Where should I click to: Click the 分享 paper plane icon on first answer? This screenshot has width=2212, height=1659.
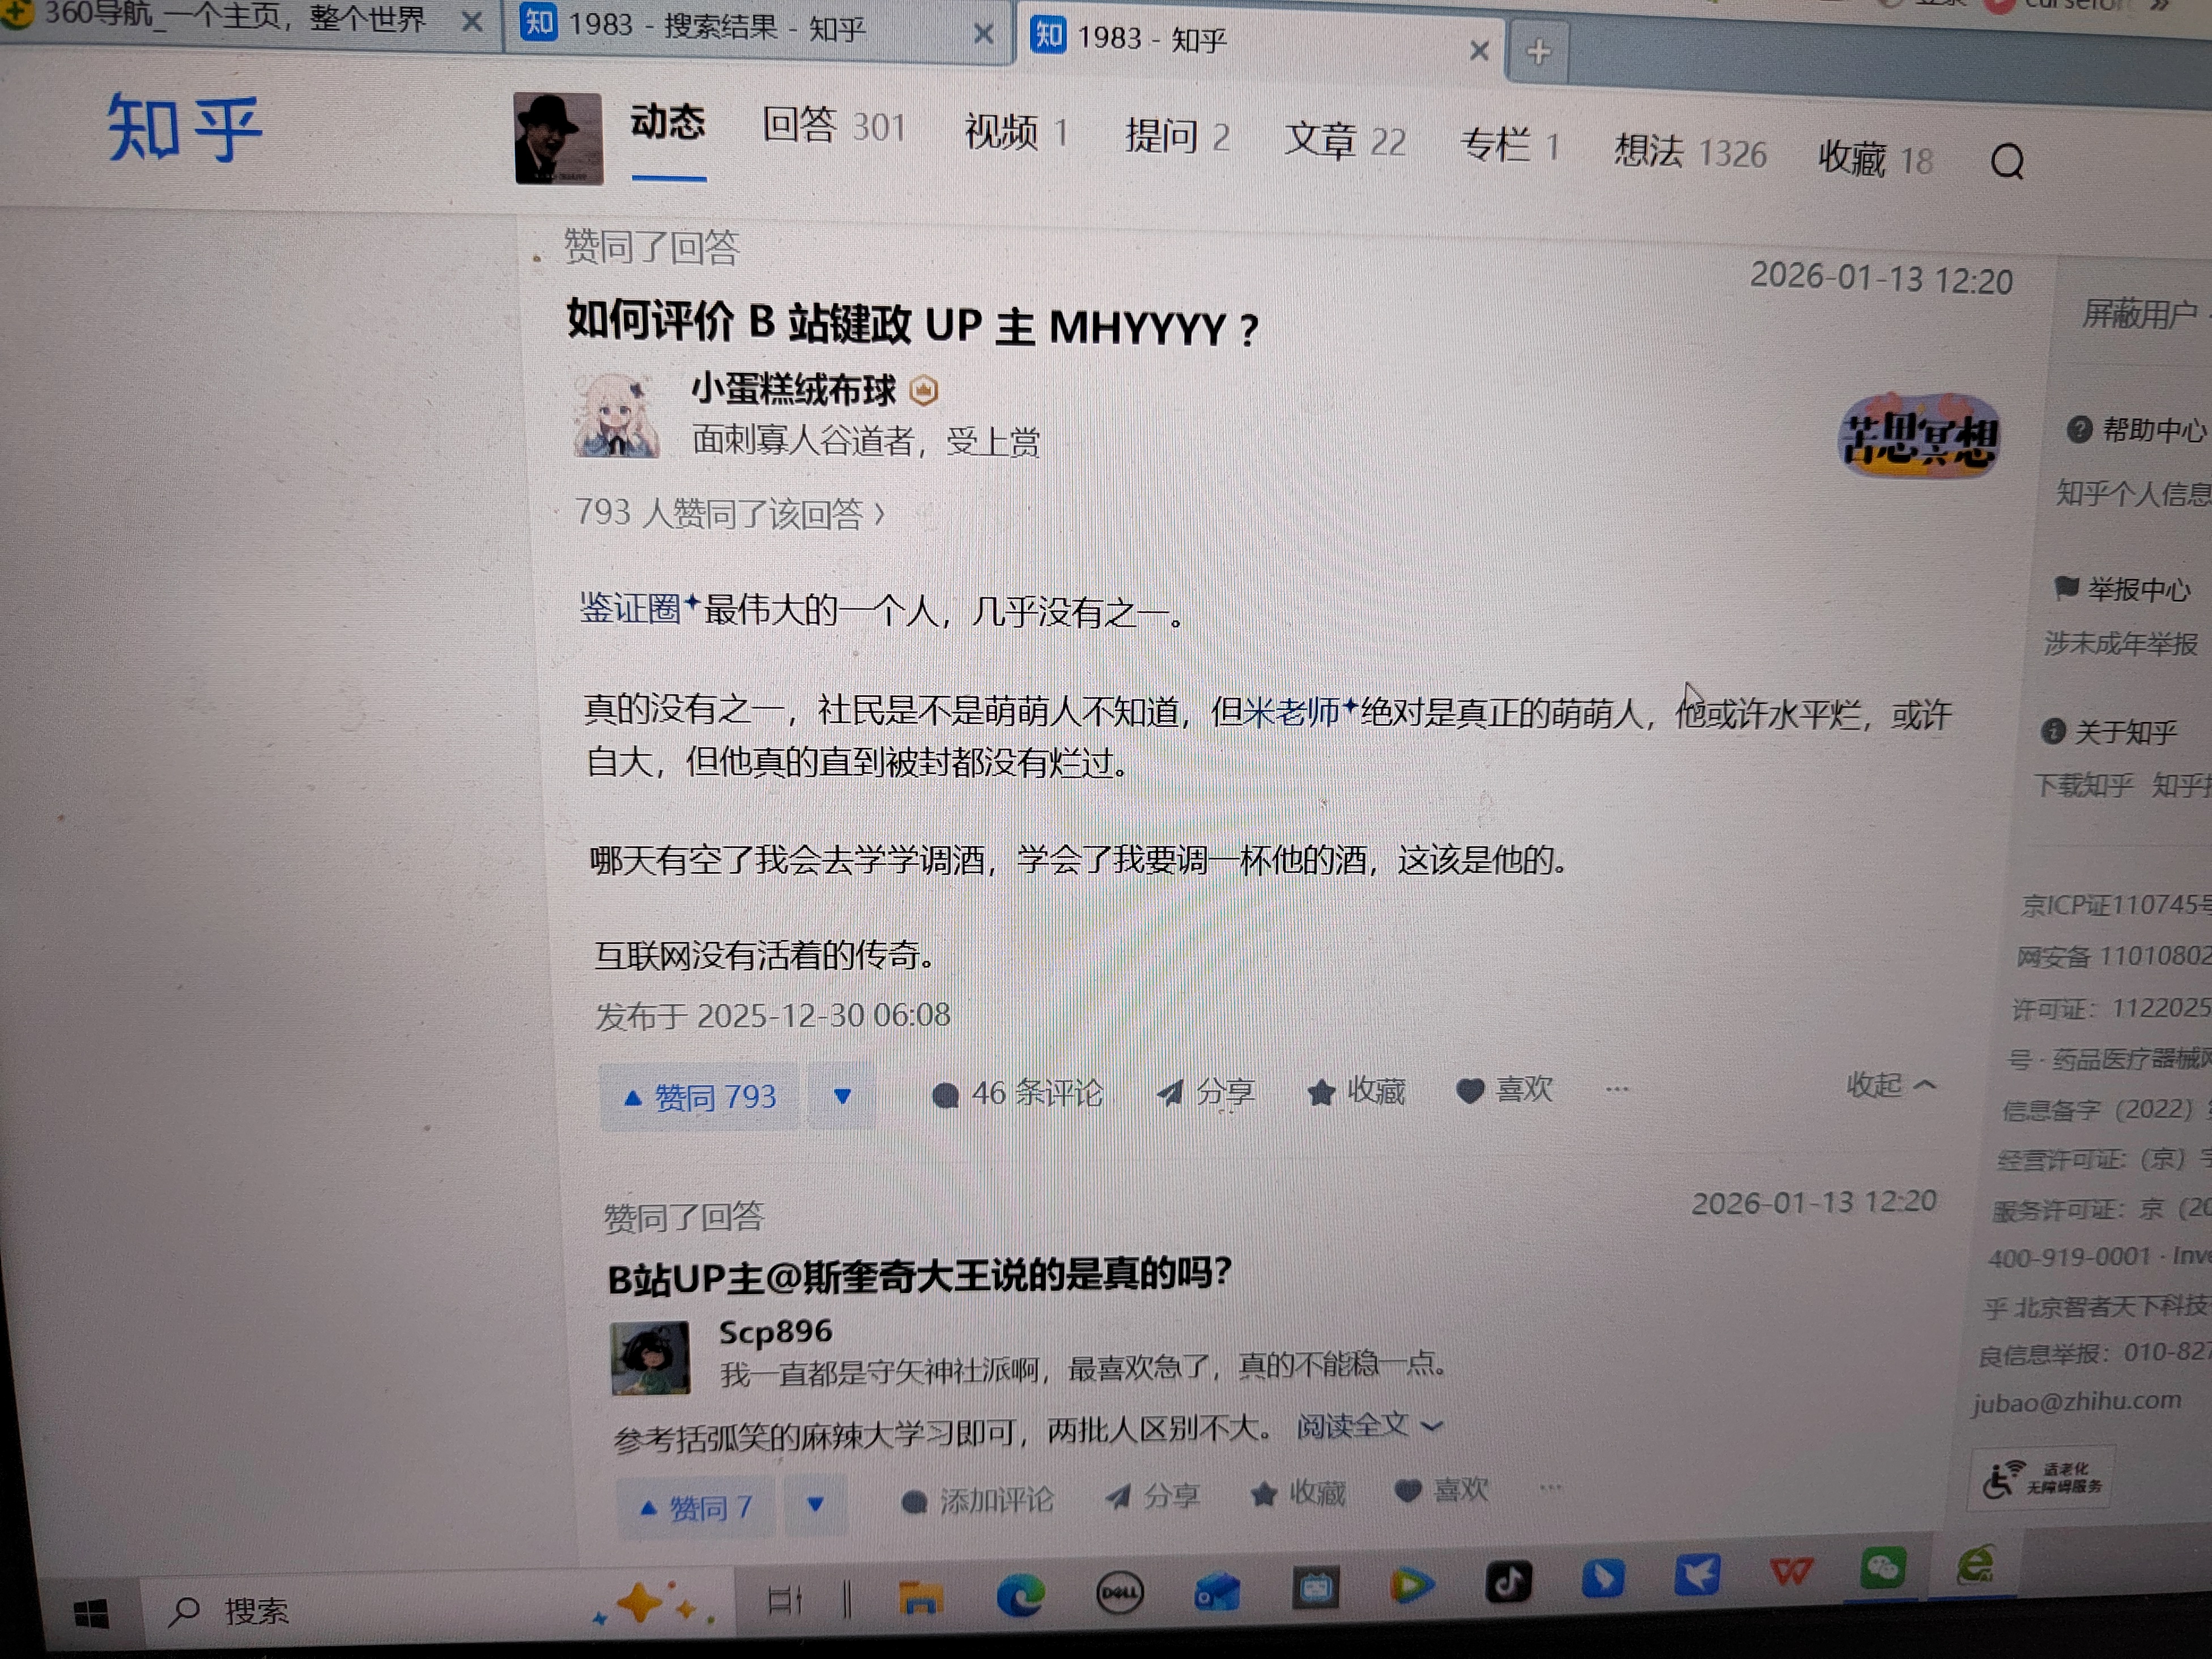coord(1169,1092)
